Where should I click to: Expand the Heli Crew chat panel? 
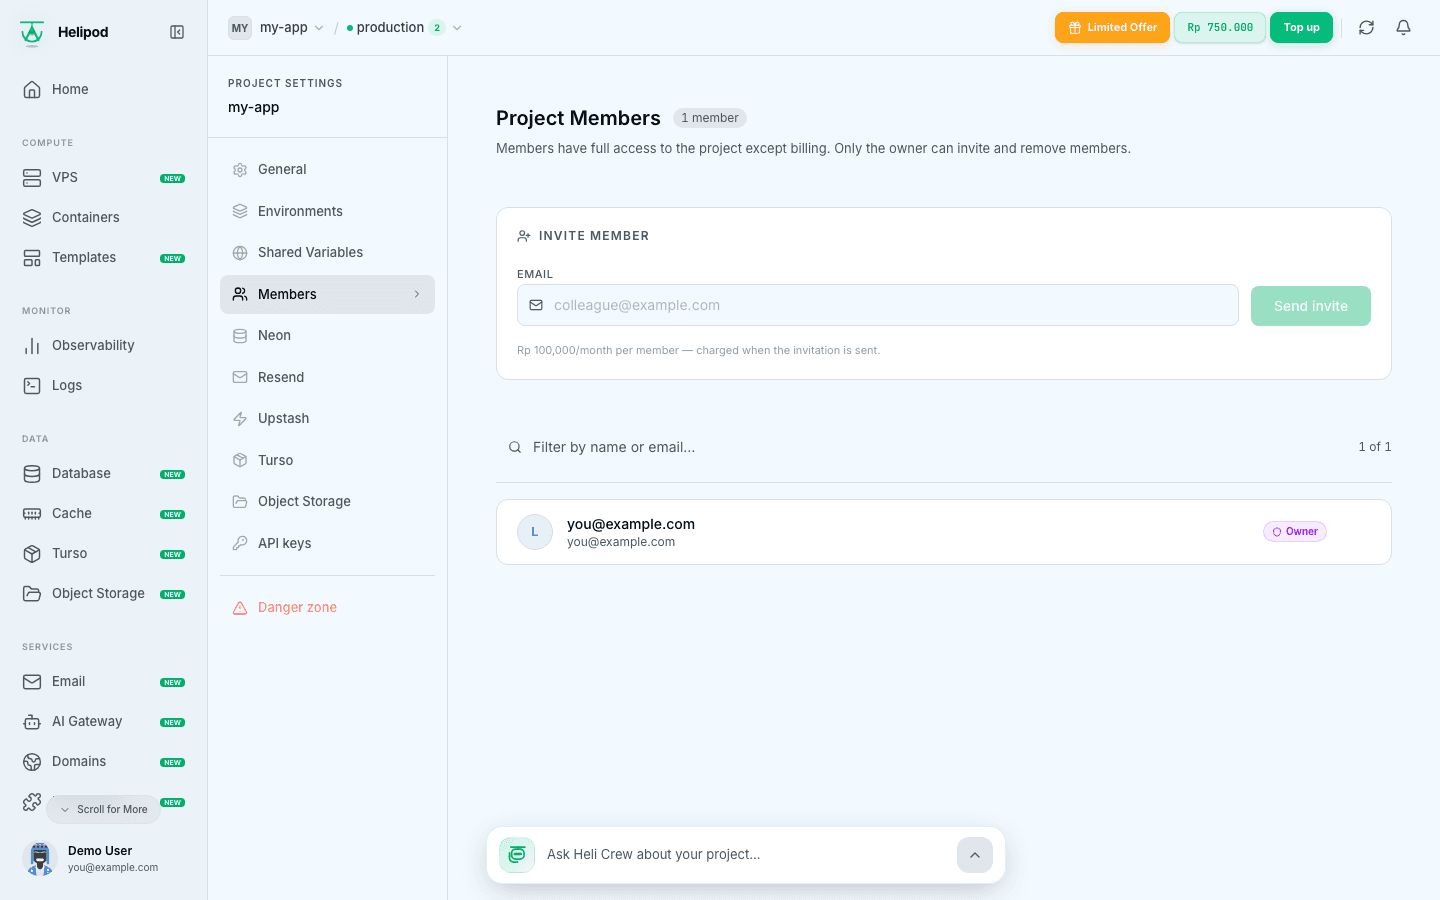974,855
